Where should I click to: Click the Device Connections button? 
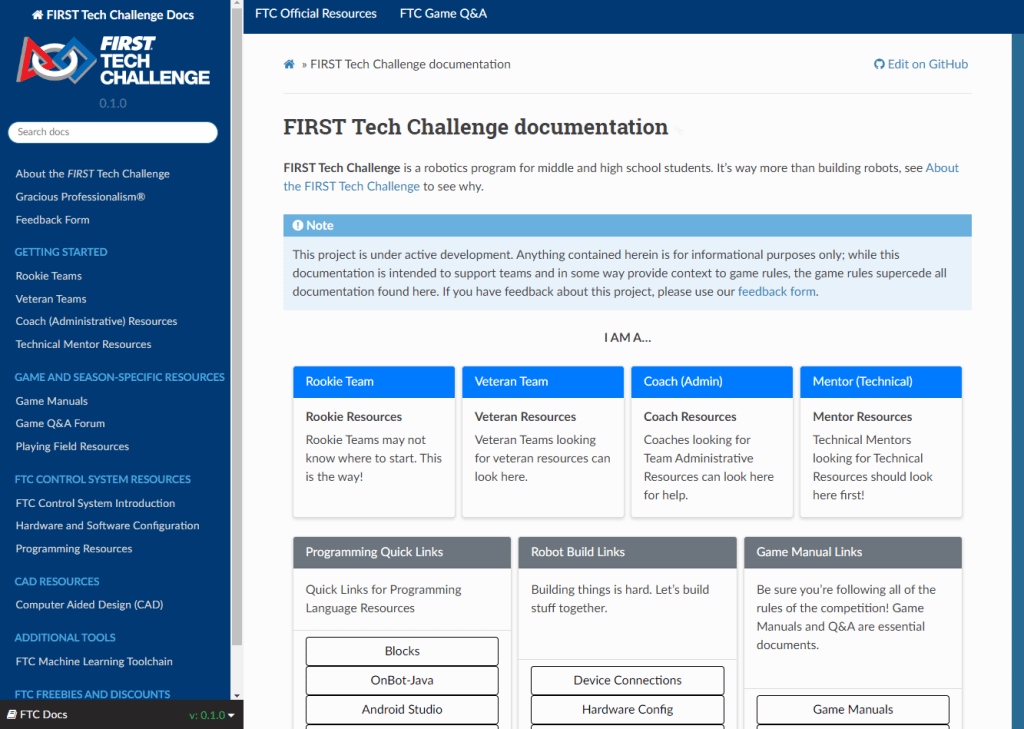[x=627, y=680]
